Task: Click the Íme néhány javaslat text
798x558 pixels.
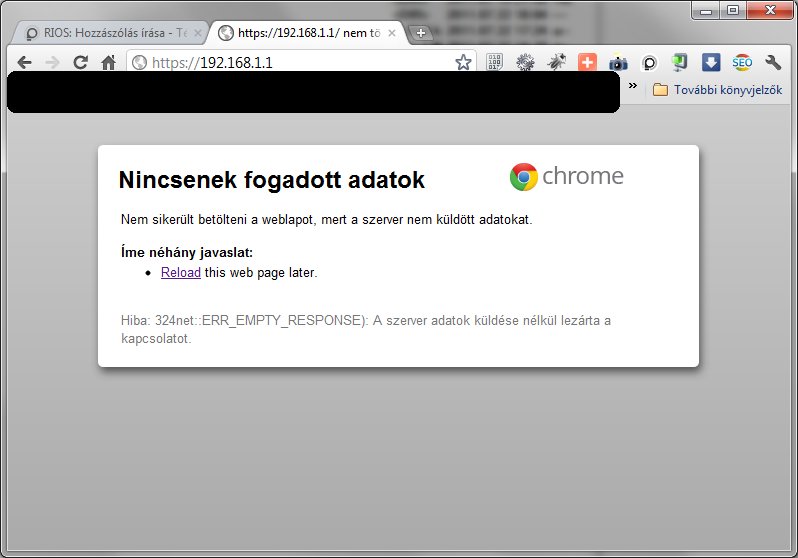Action: point(187,252)
